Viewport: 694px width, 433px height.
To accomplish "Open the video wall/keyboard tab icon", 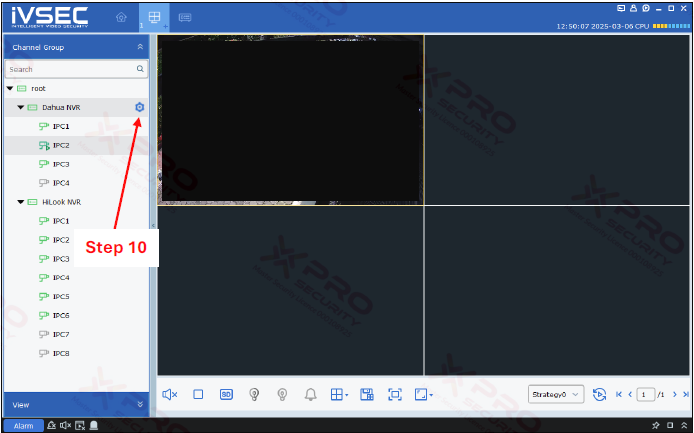I will pos(185,17).
